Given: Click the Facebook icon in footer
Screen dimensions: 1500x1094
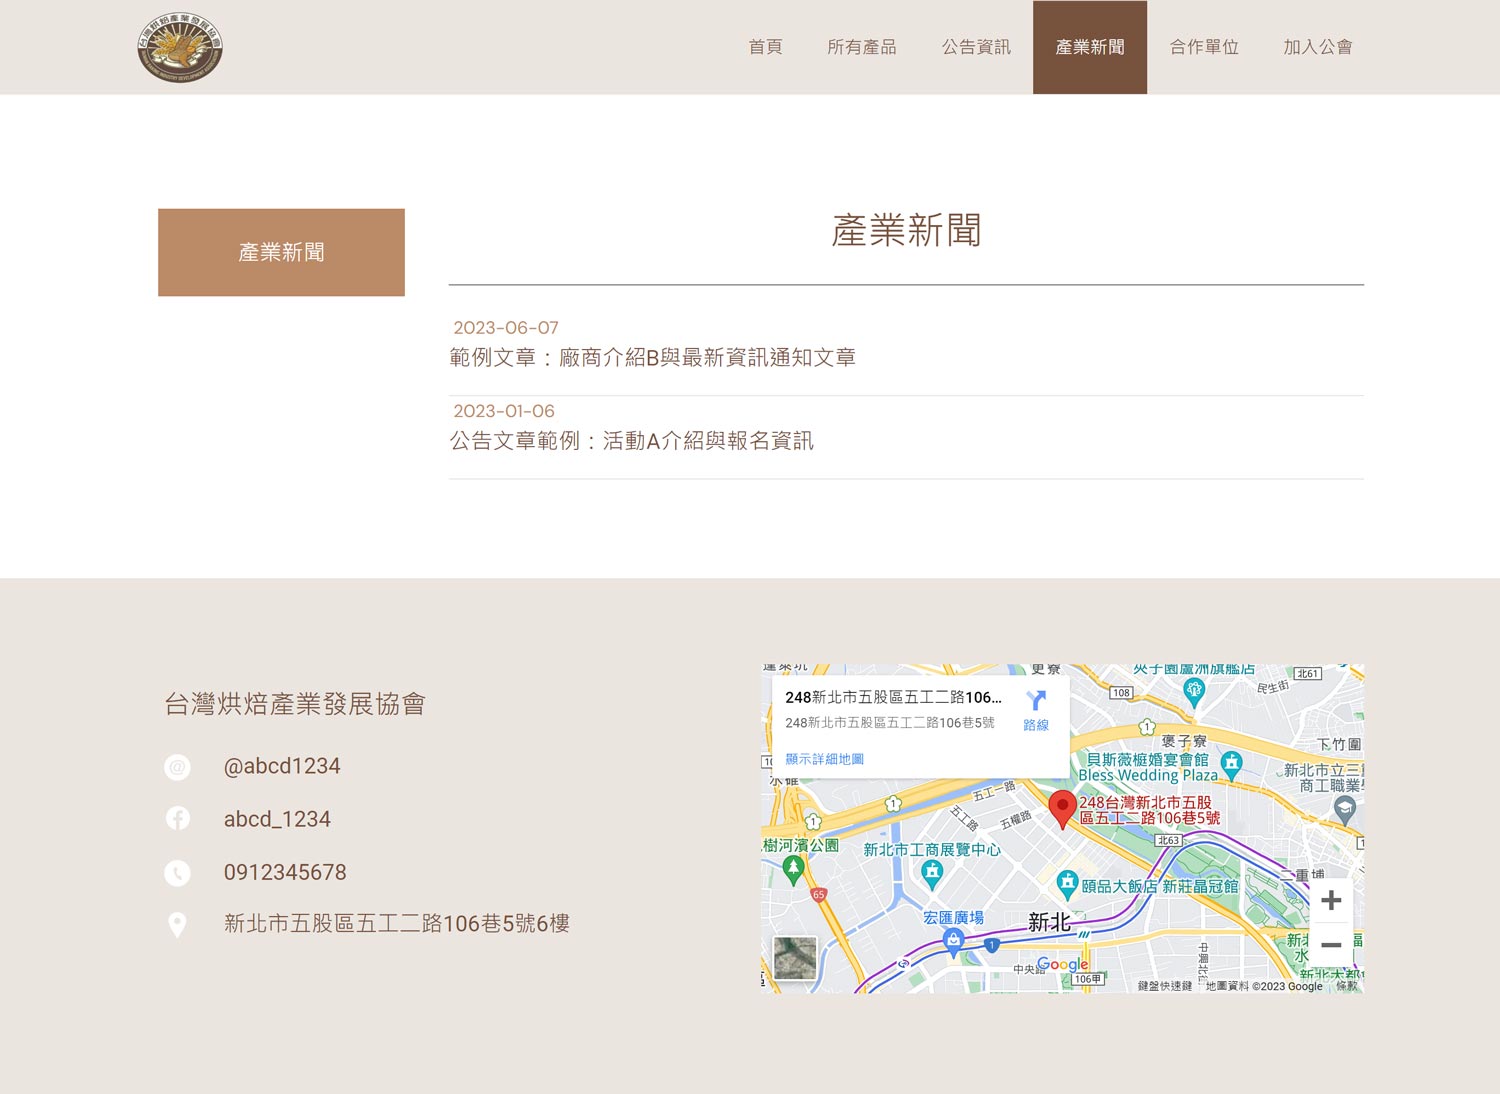Looking at the screenshot, I should (x=177, y=819).
